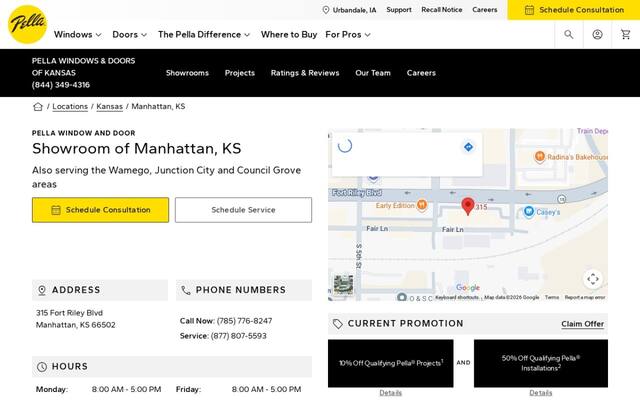Switch to satellite view thumbnail on map

pos(343,284)
